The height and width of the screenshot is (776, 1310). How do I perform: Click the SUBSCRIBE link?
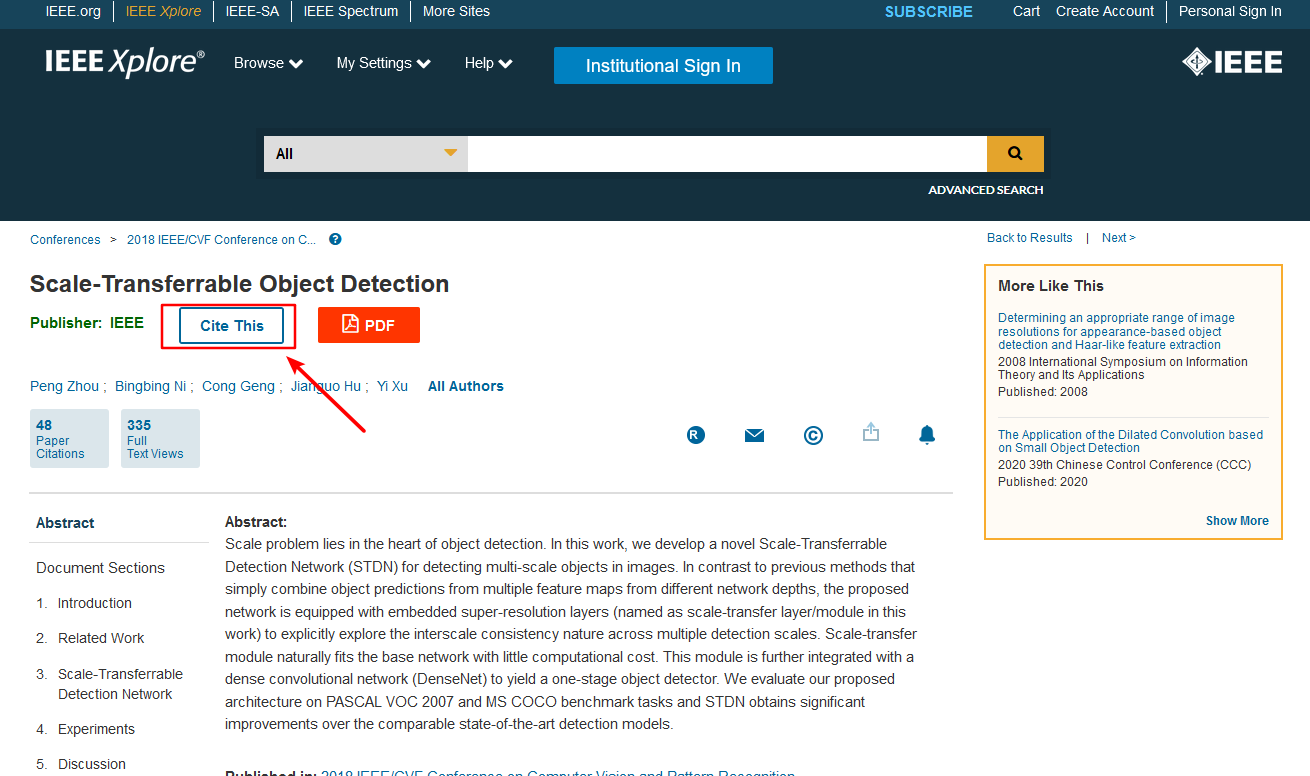(x=929, y=12)
